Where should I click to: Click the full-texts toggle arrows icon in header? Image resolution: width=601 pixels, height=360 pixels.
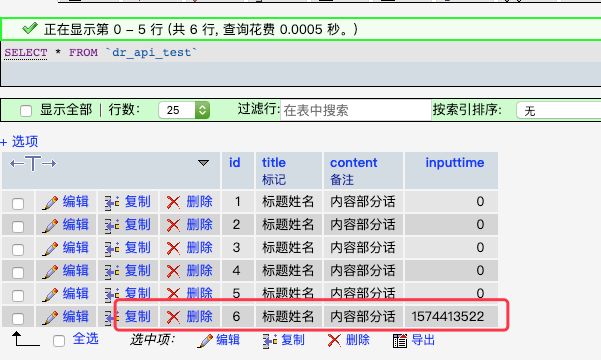click(33, 164)
